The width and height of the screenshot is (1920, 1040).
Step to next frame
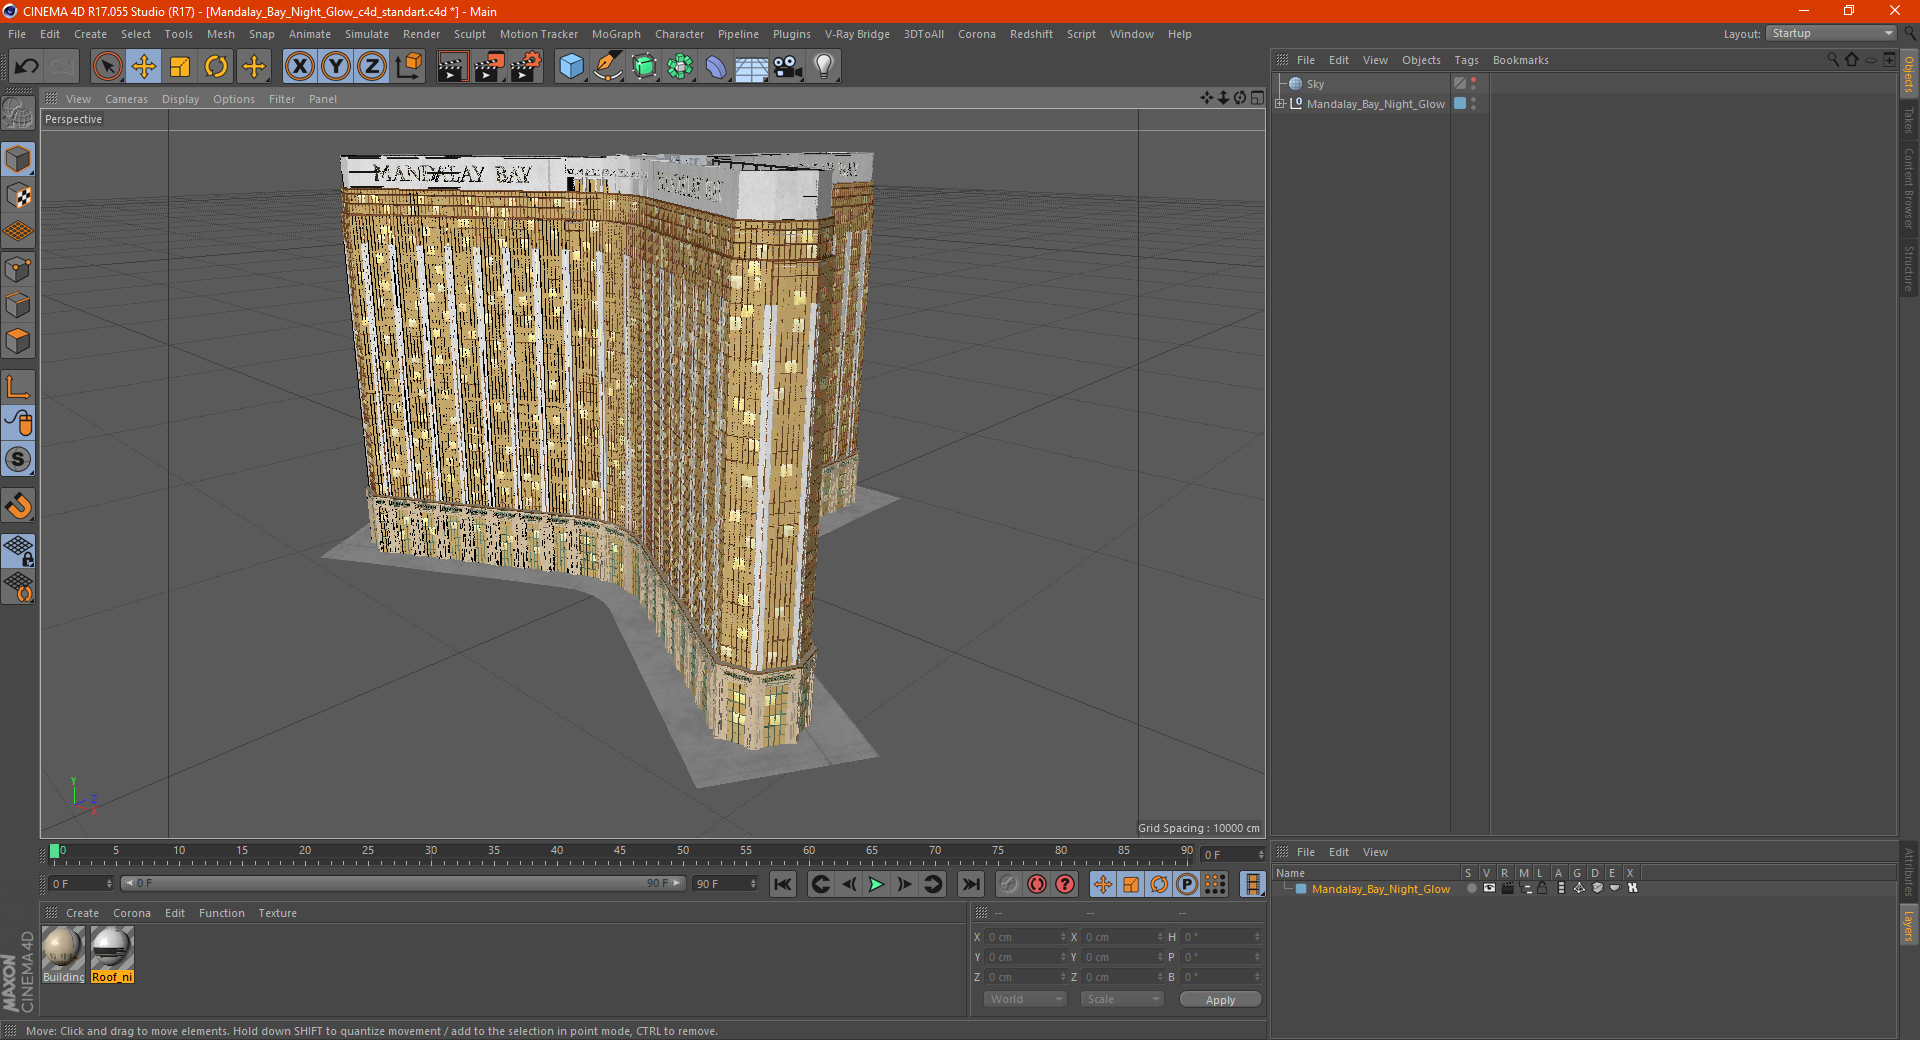coord(905,884)
